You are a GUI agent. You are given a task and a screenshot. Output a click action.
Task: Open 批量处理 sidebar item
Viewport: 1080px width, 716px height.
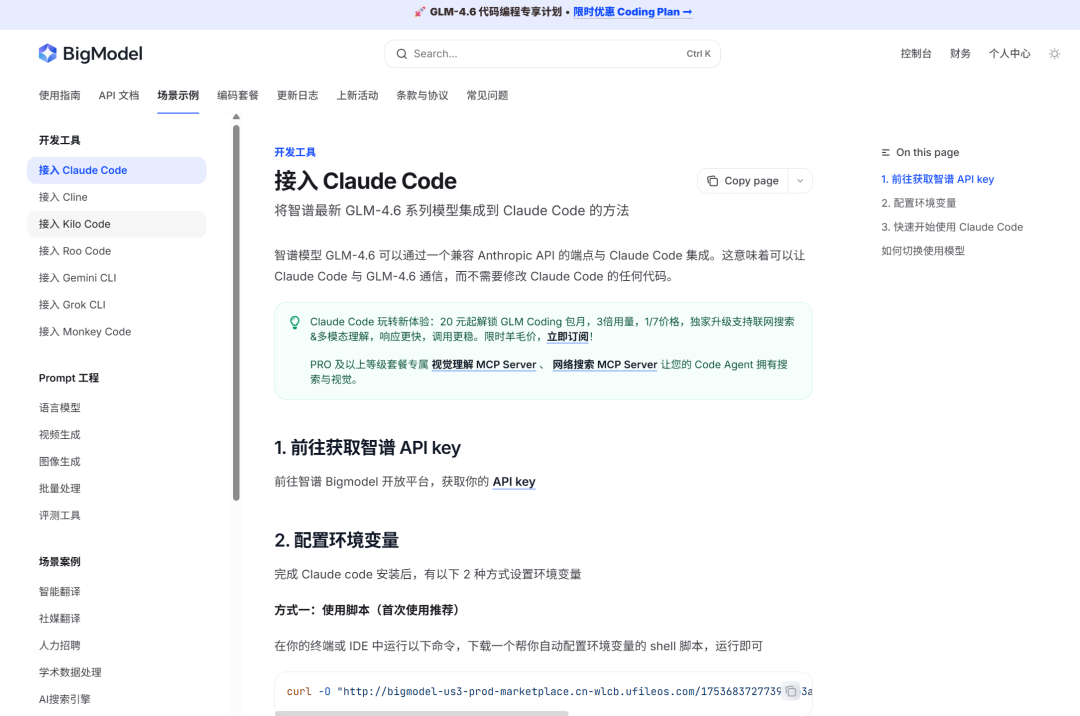coord(116,488)
